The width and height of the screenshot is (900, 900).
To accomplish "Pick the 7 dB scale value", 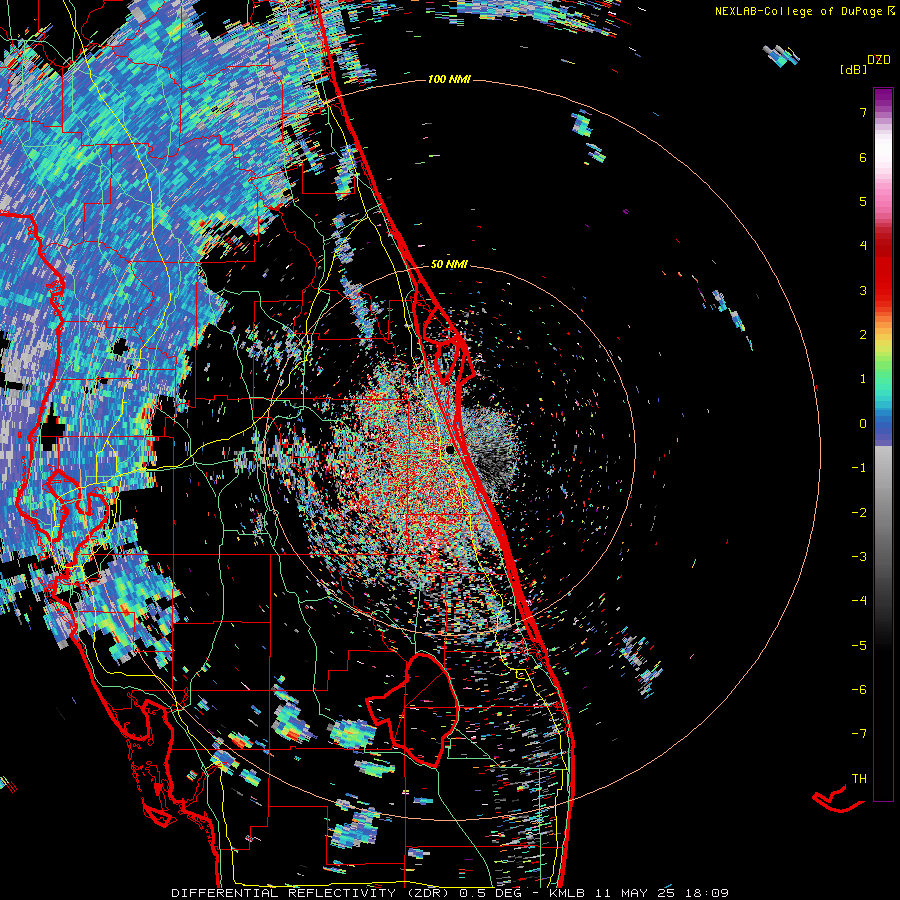I will click(x=863, y=112).
